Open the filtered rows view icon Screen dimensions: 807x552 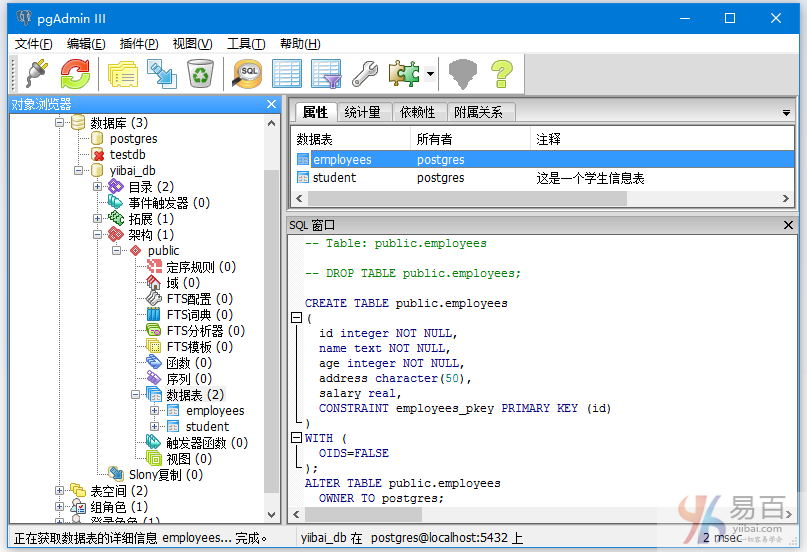tap(326, 73)
